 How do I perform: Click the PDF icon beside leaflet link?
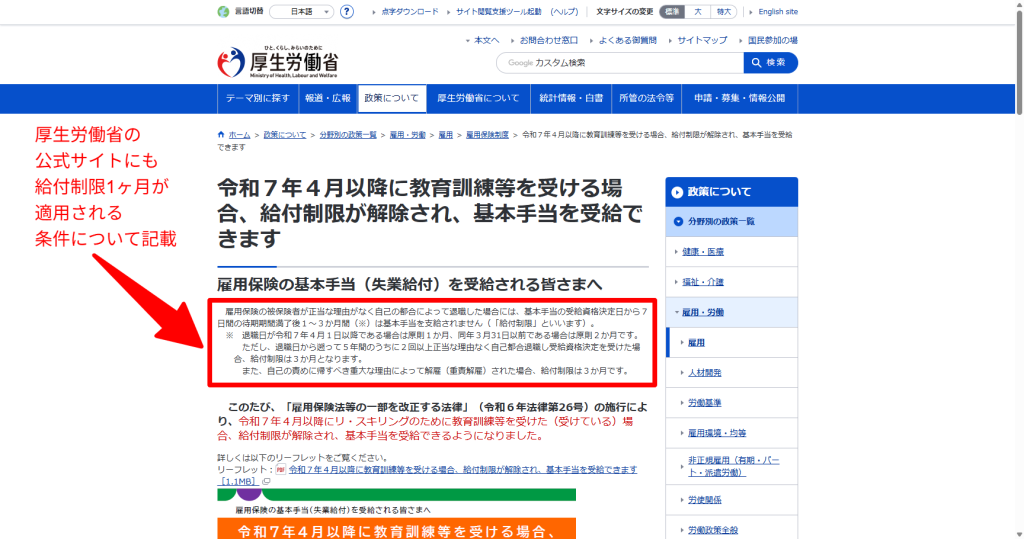tap(280, 469)
